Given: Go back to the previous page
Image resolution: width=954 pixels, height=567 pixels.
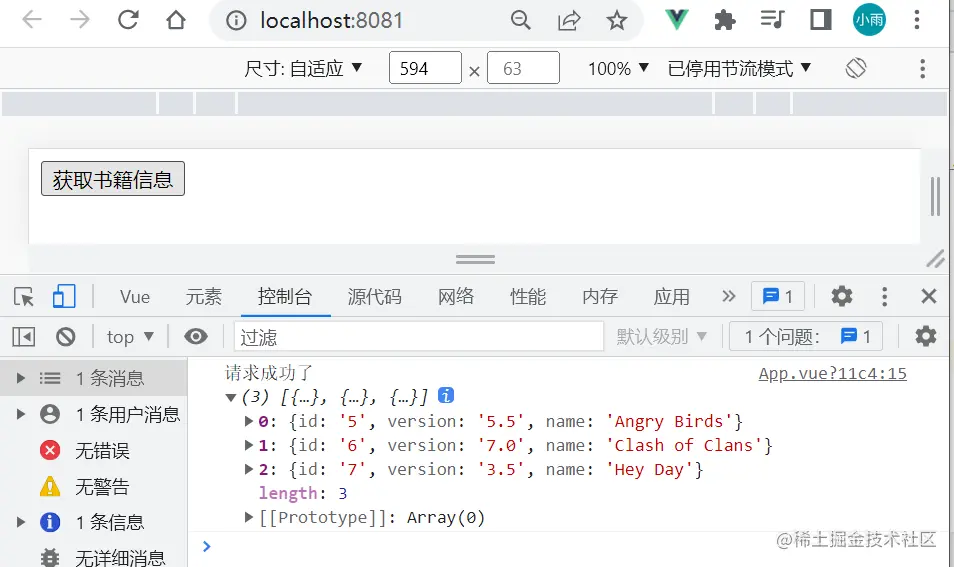Looking at the screenshot, I should (32, 20).
